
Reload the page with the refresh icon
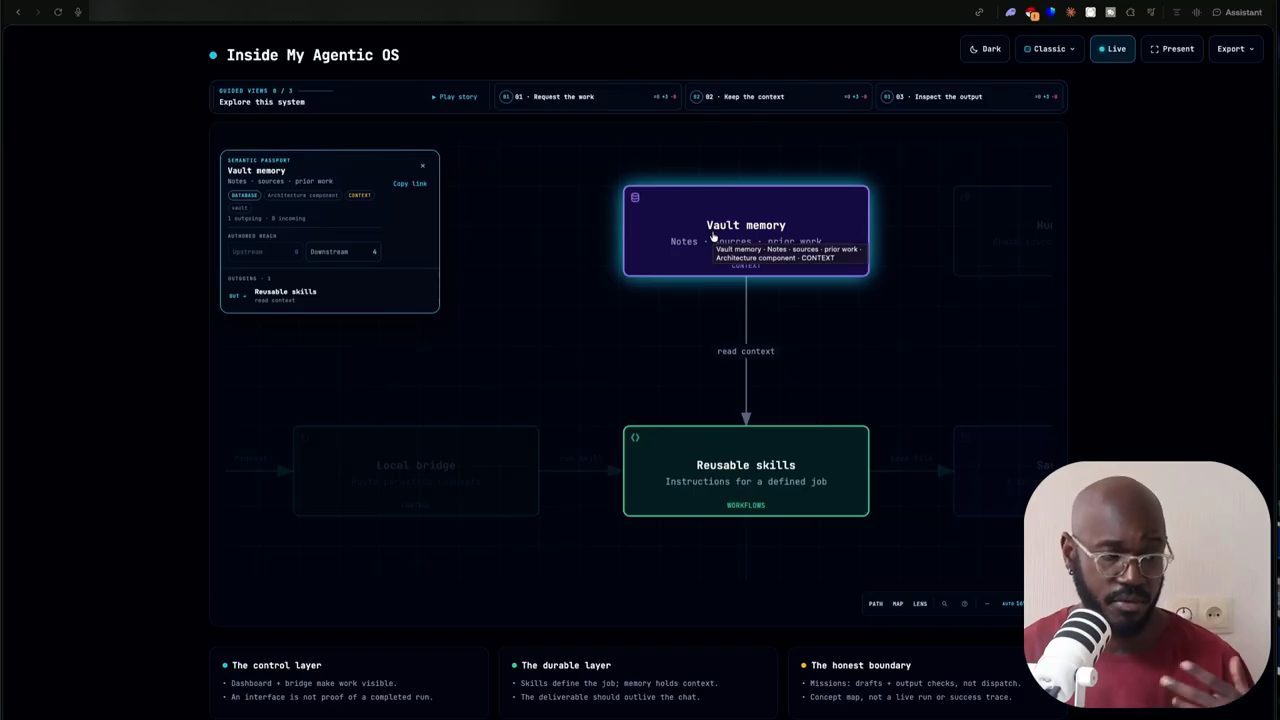pos(58,12)
